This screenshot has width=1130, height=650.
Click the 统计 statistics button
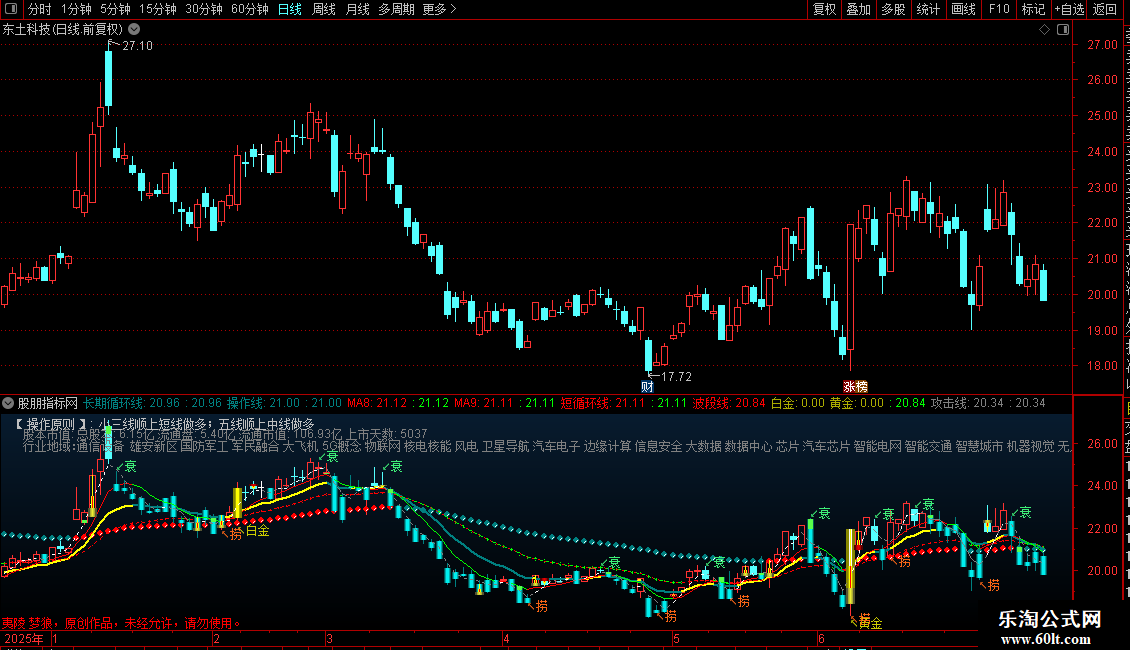pos(927,9)
